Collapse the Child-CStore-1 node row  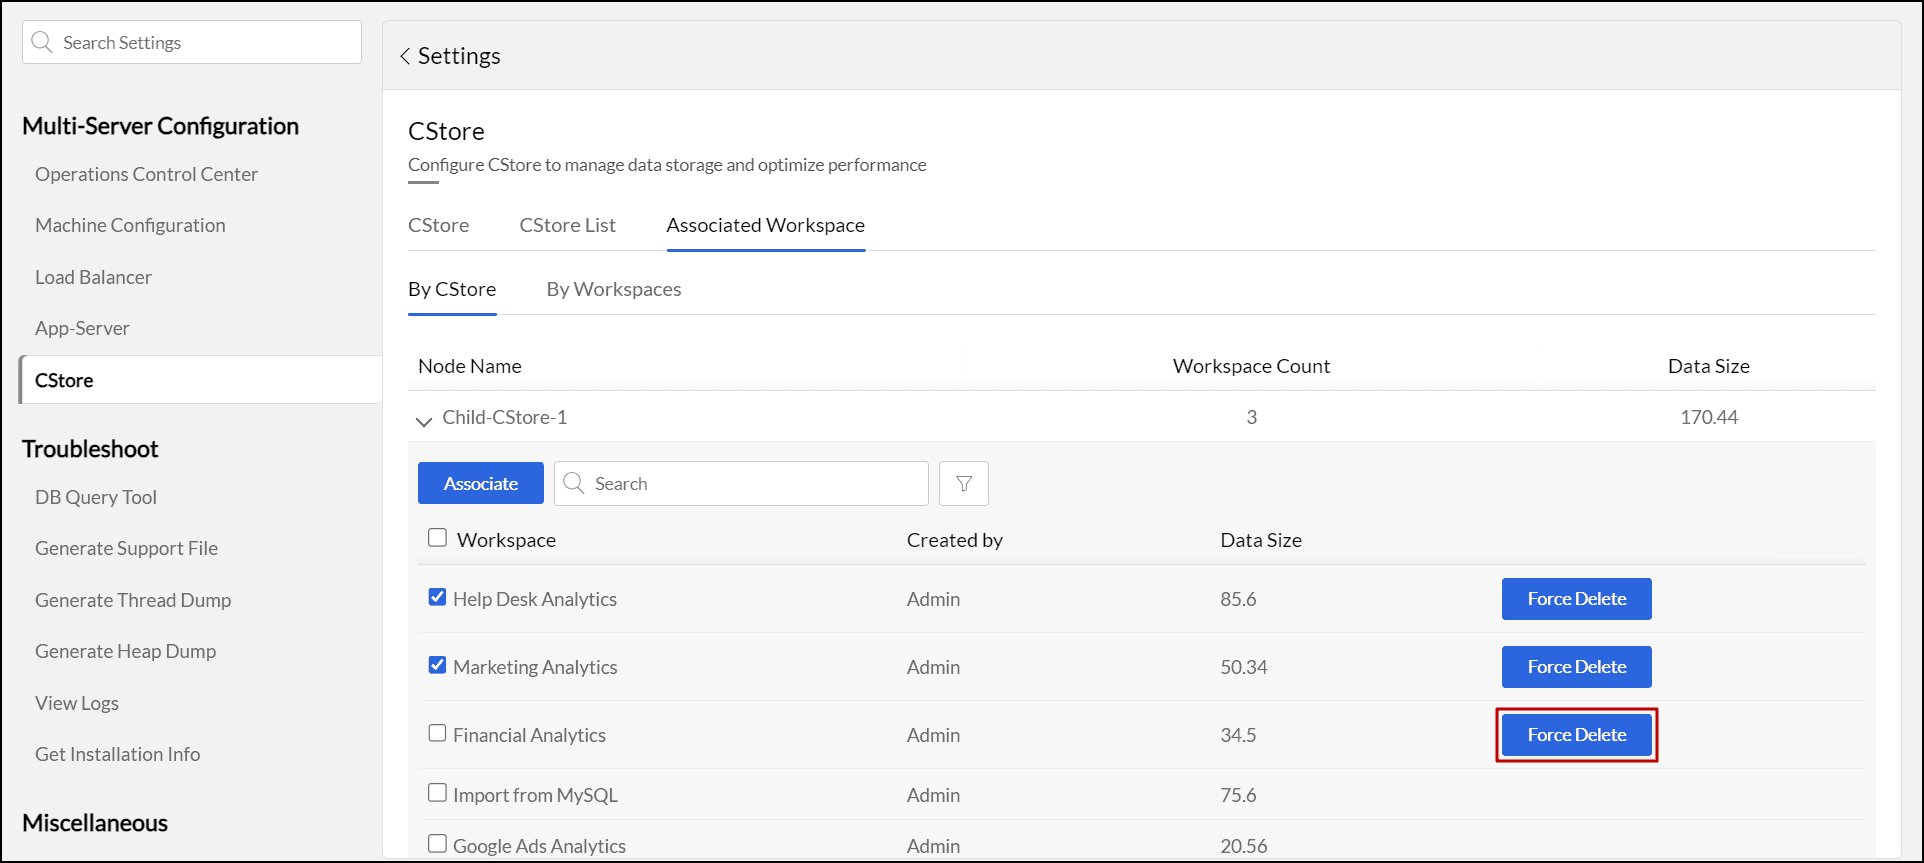424,420
